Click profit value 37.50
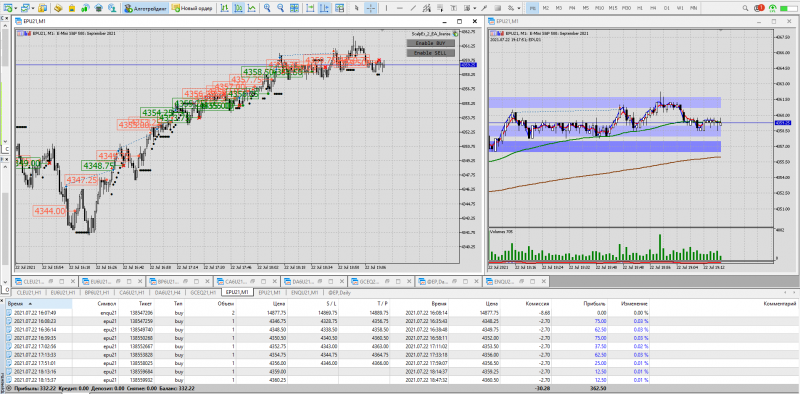Screen dimensions: 800x394 [600, 346]
